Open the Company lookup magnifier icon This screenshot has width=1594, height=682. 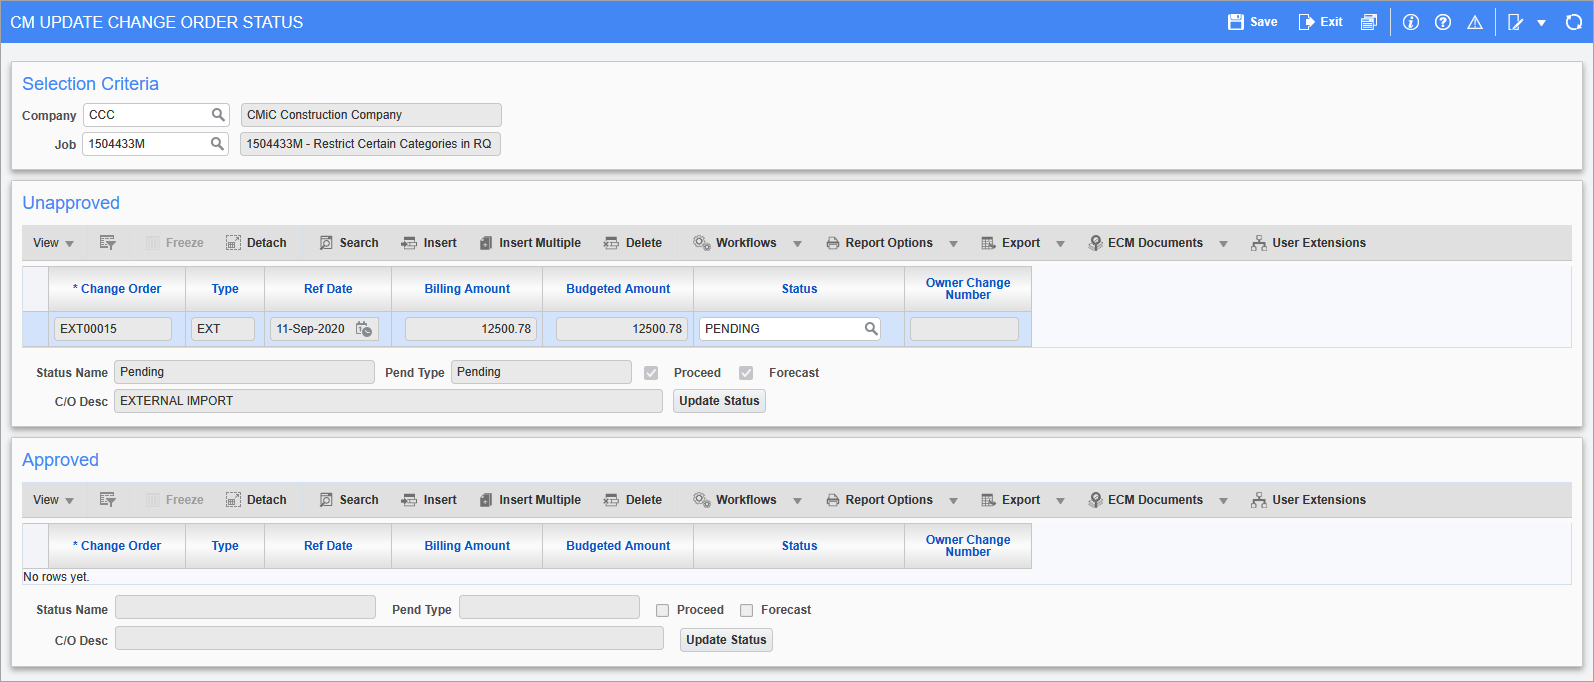click(x=218, y=115)
